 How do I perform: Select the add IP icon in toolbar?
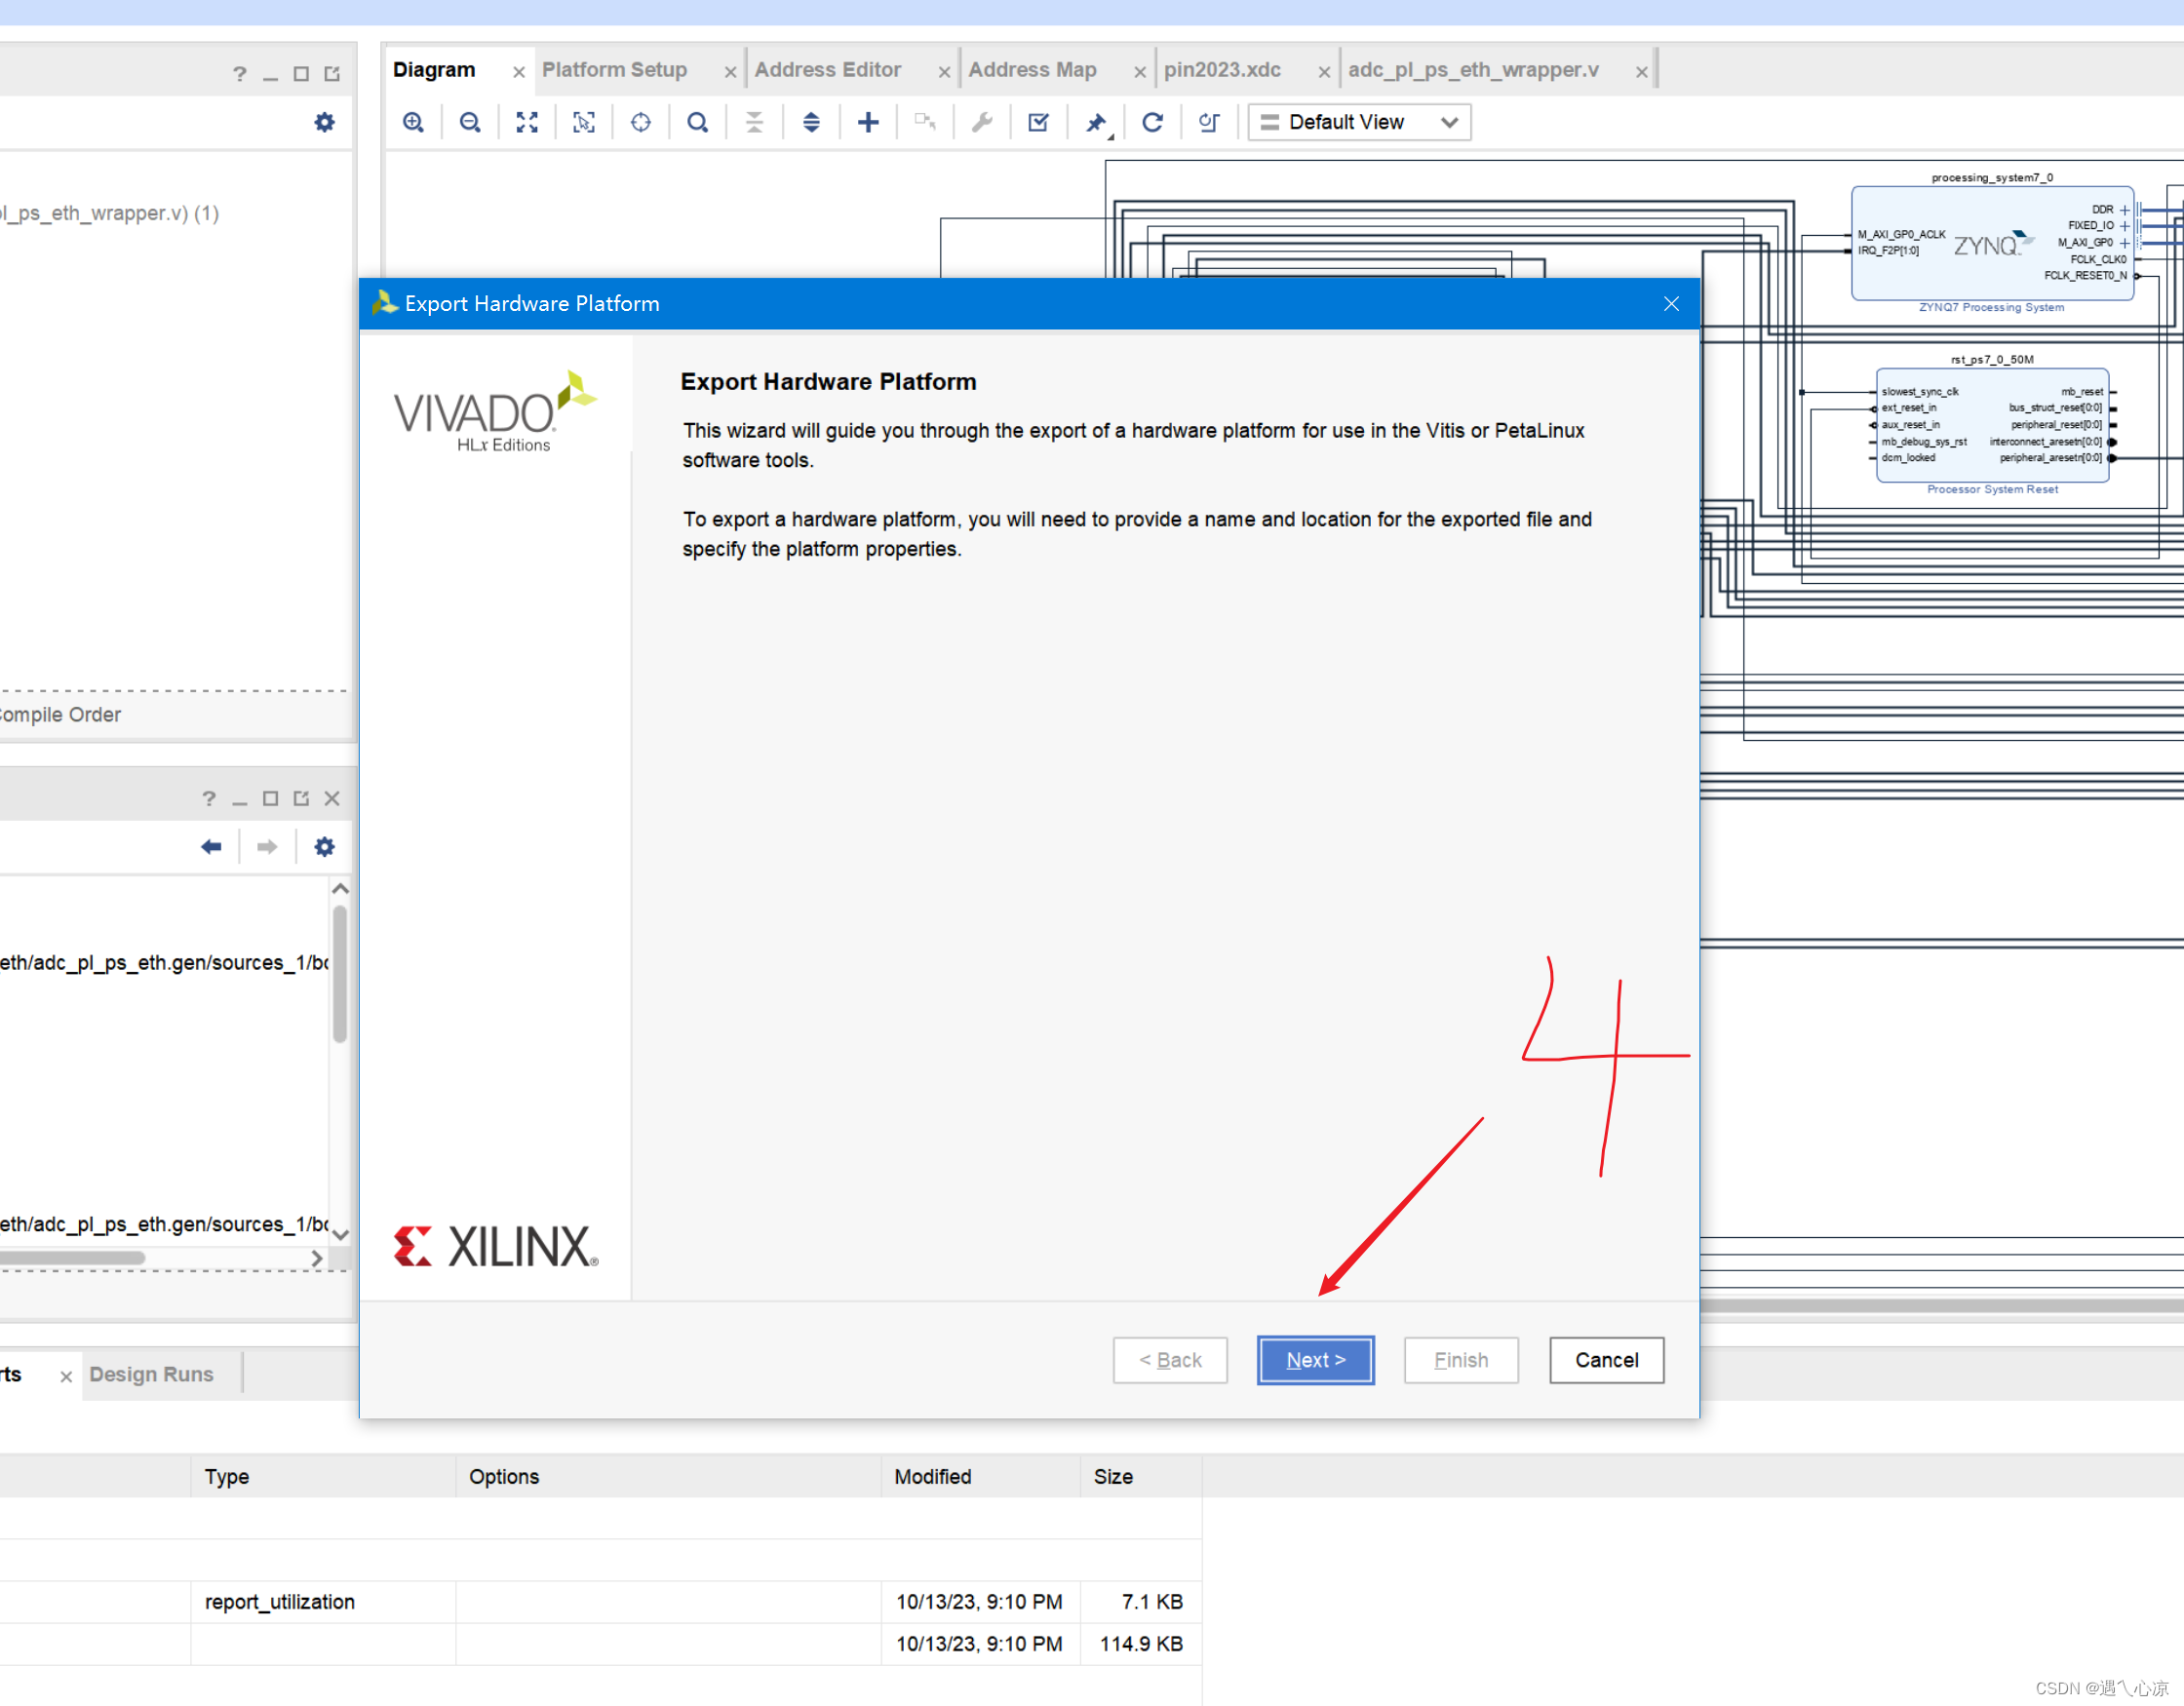tap(867, 121)
